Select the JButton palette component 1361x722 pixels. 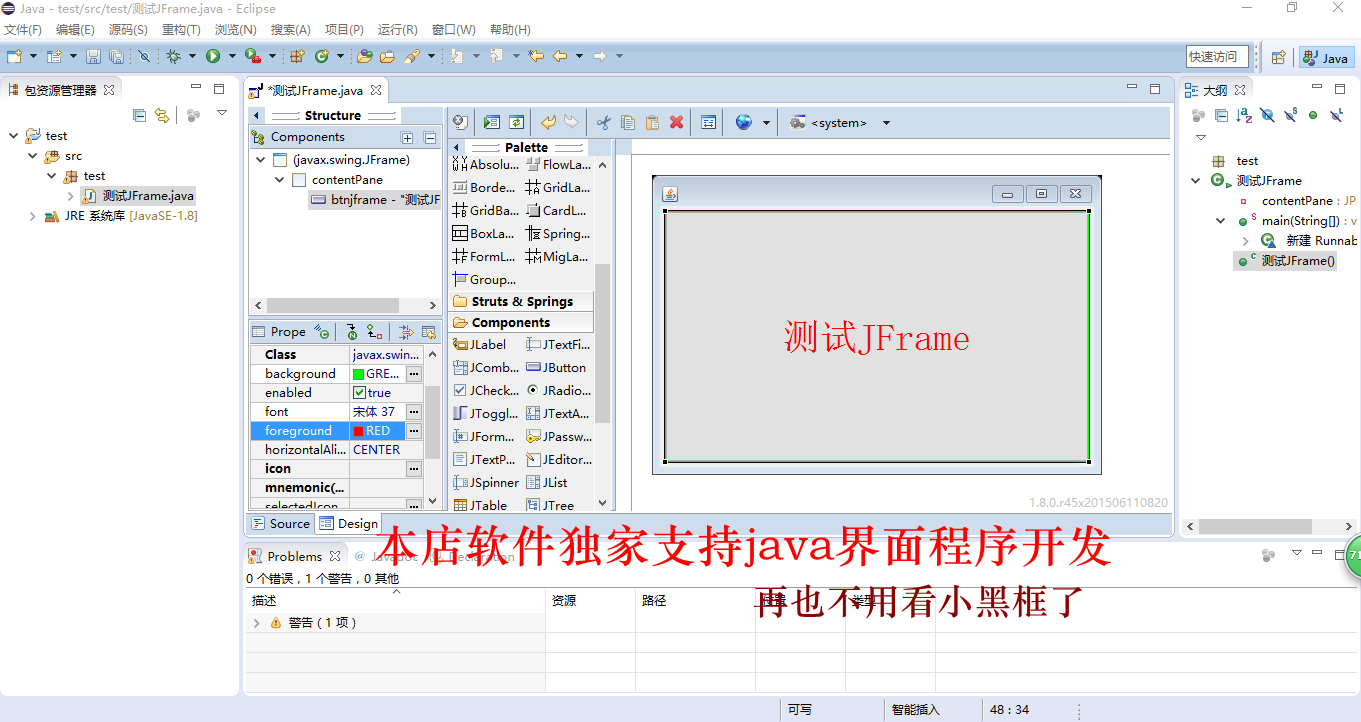(x=557, y=367)
